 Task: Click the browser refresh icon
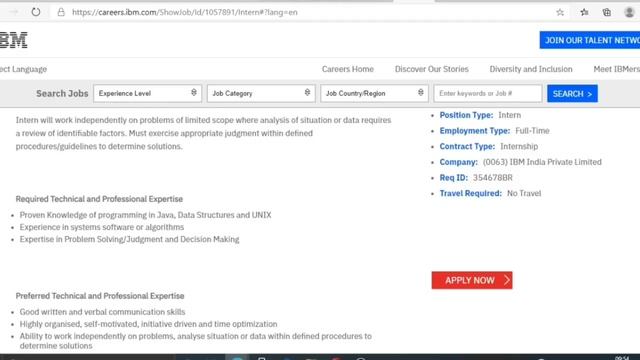click(36, 12)
